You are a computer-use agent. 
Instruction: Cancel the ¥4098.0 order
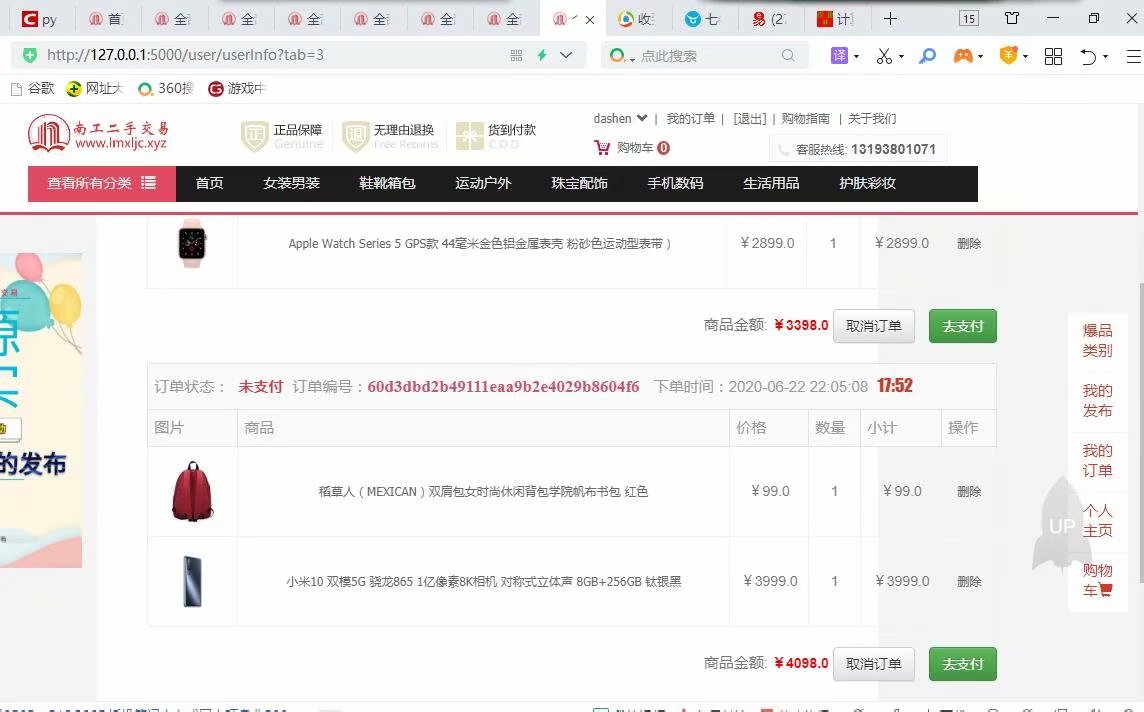[x=873, y=664]
